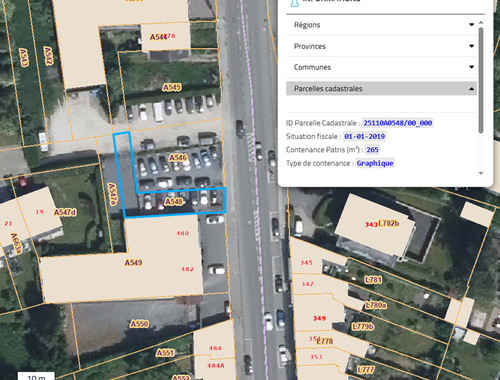Click house number 347 on map
The image size is (500, 380).
(x=307, y=284)
